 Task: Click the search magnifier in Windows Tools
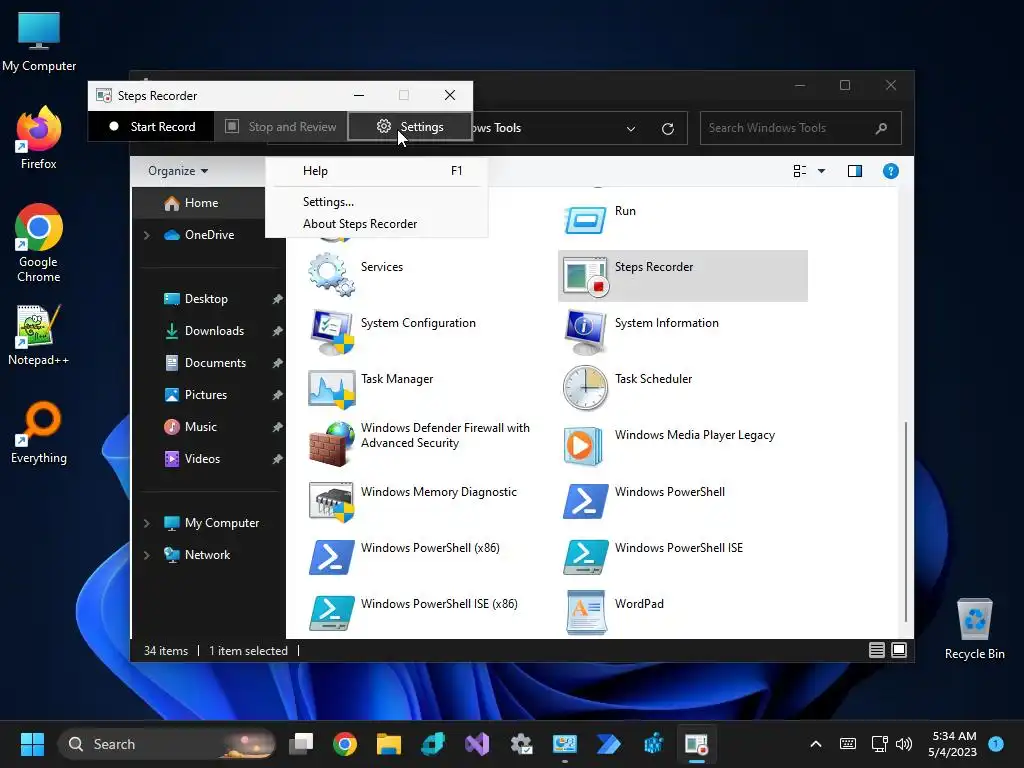coord(881,128)
